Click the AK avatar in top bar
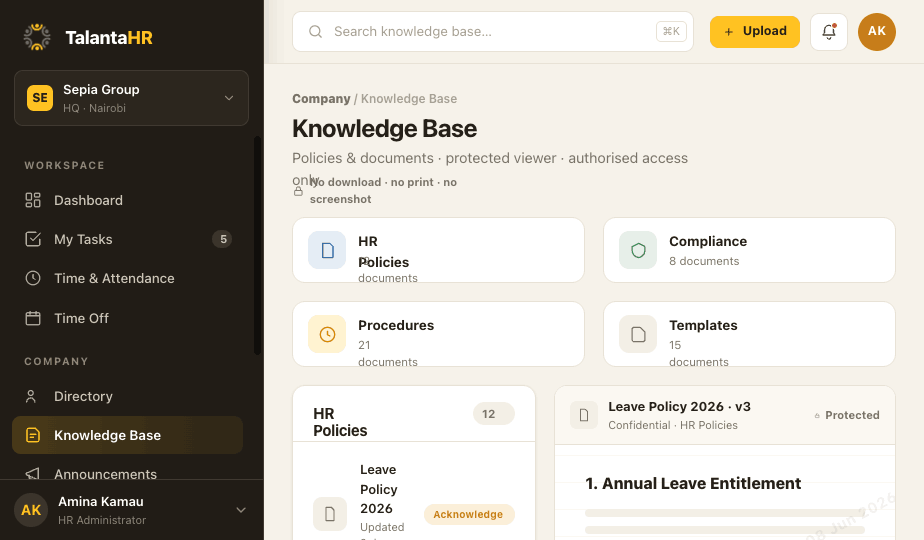This screenshot has height=540, width=924. [x=877, y=31]
